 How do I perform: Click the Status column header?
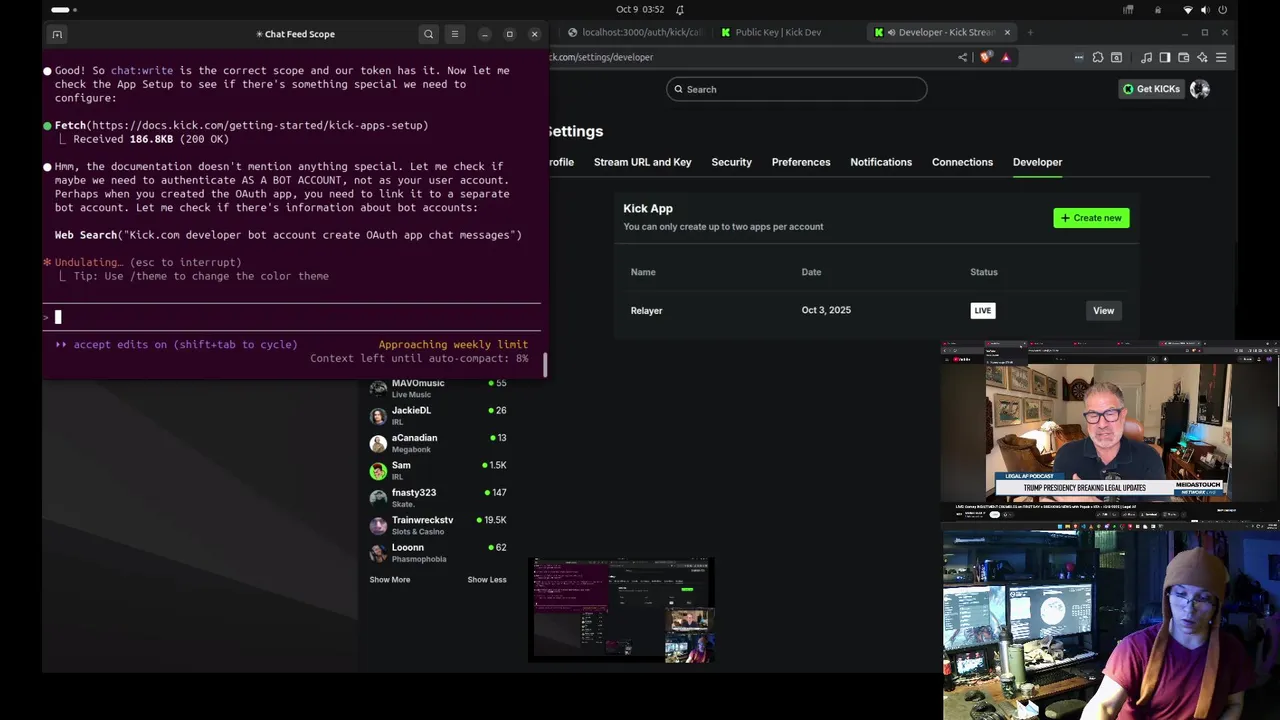(x=984, y=272)
